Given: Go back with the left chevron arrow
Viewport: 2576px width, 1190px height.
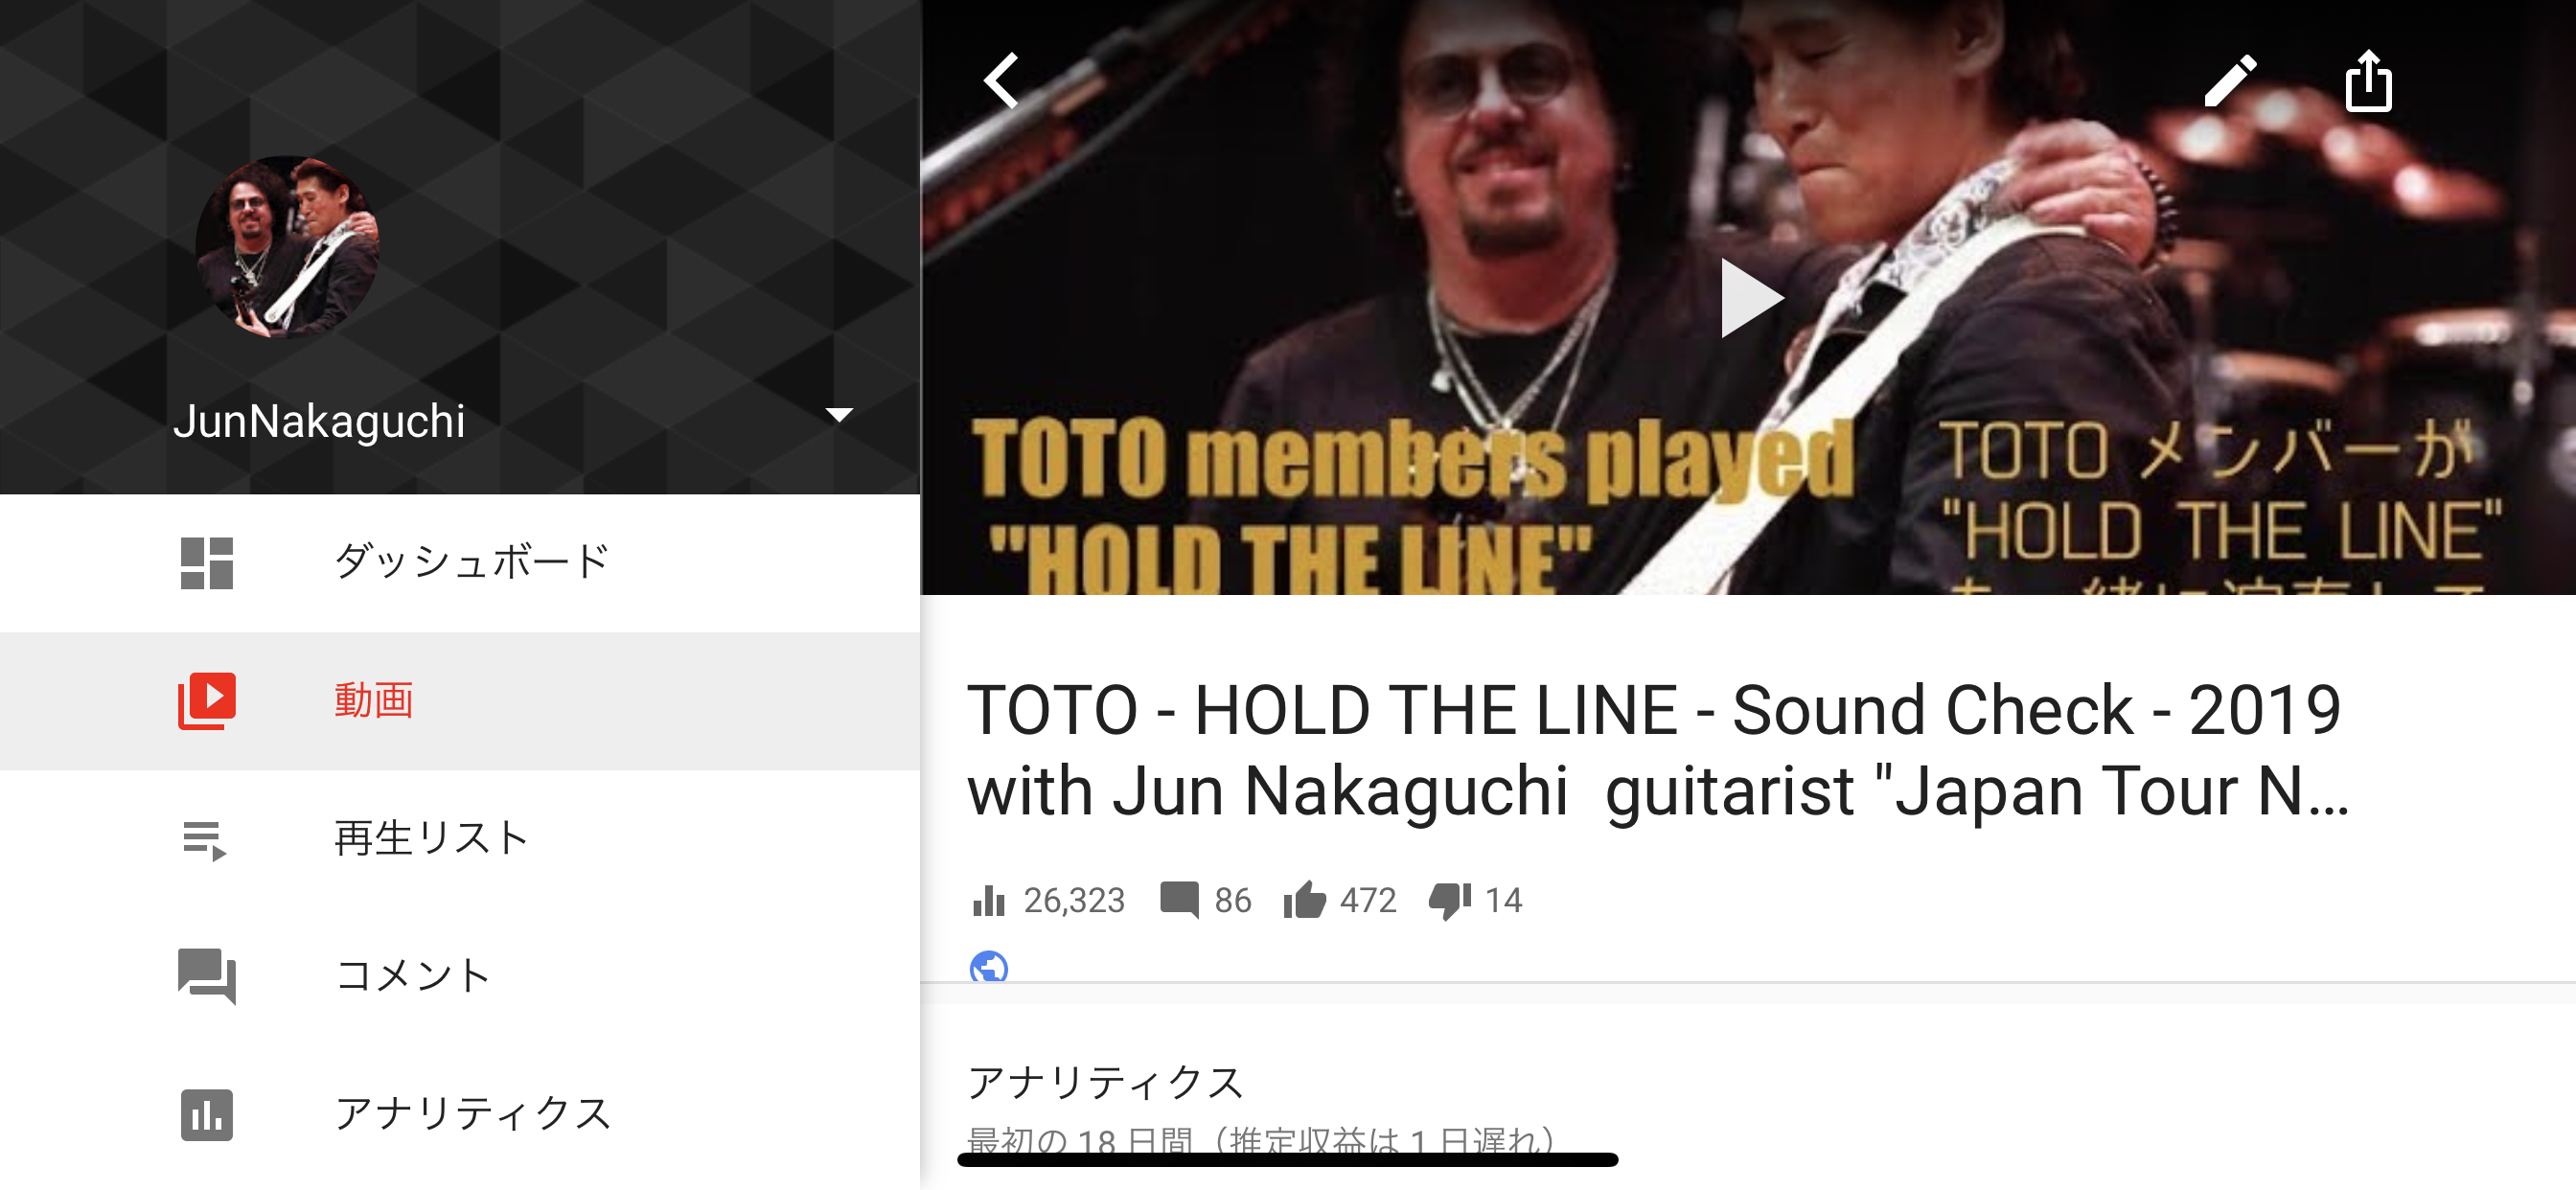Looking at the screenshot, I should [1001, 81].
